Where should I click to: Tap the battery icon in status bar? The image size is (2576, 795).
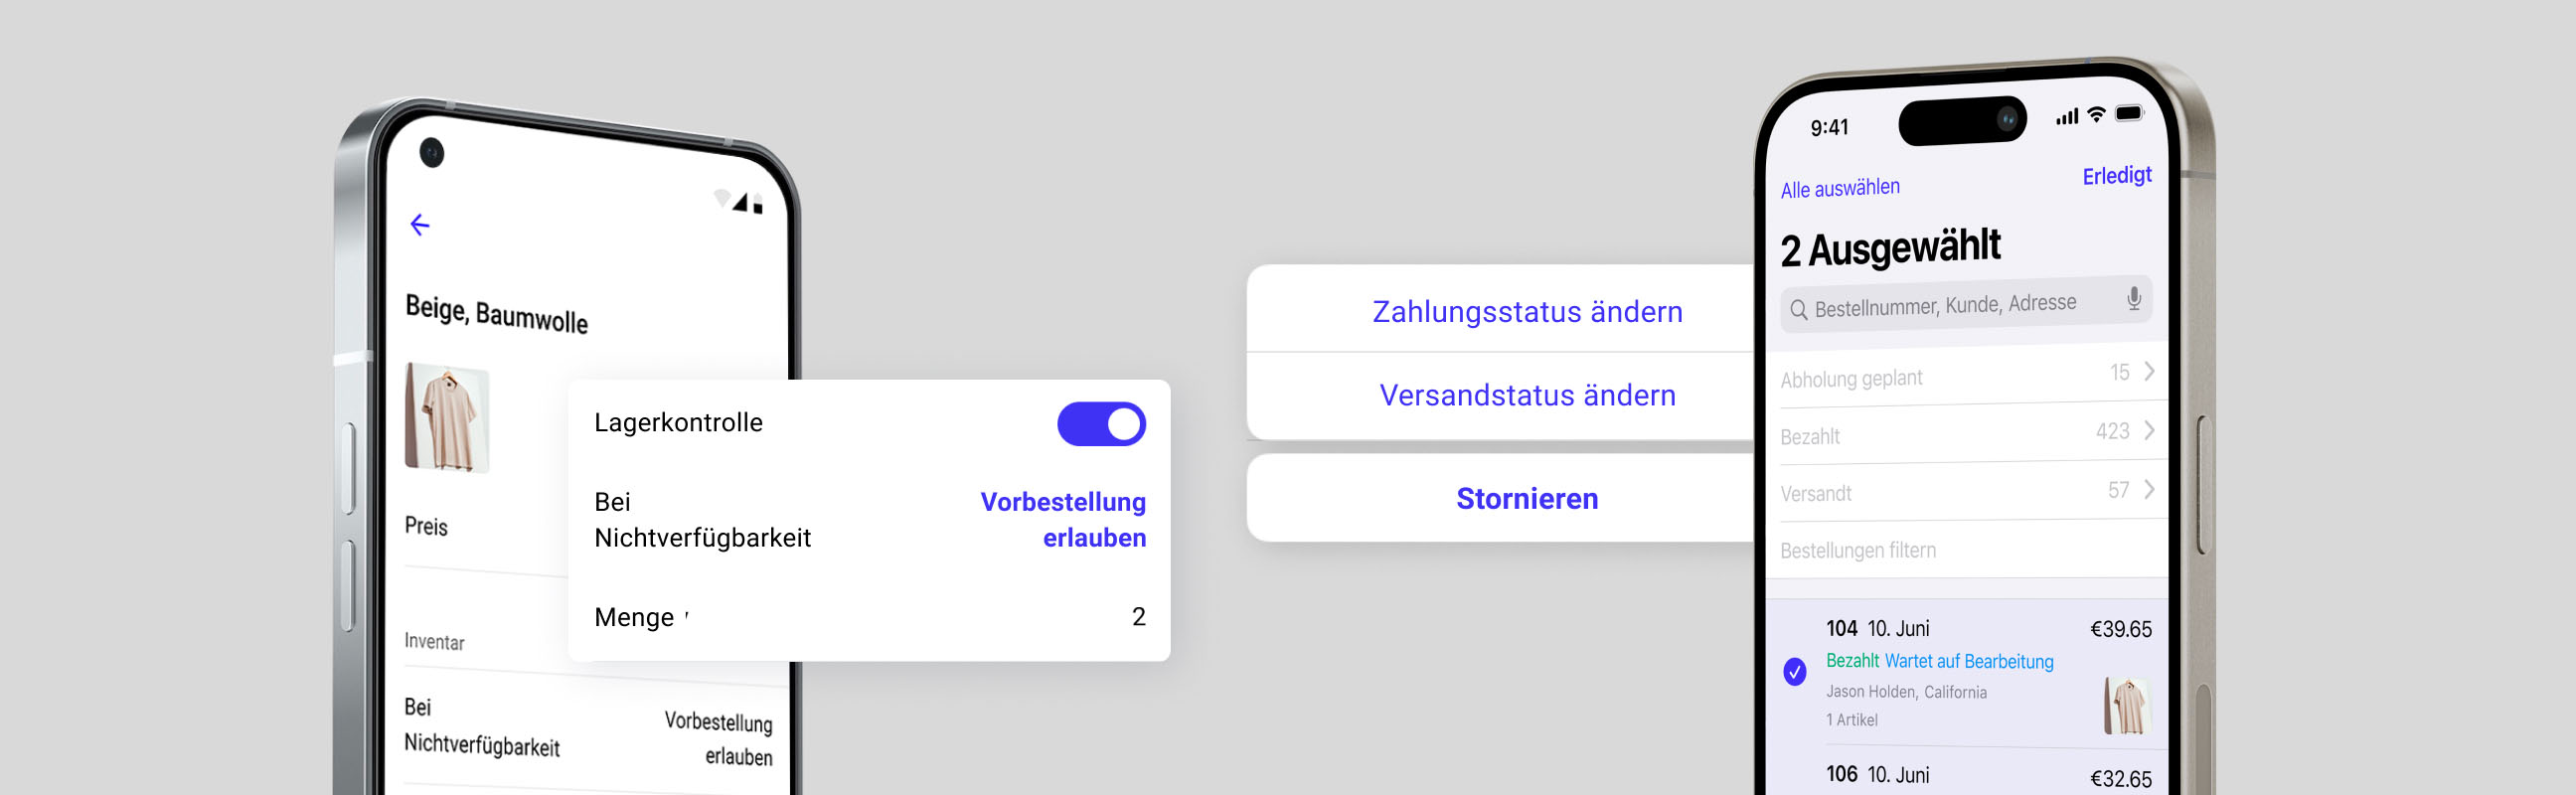point(2129,113)
